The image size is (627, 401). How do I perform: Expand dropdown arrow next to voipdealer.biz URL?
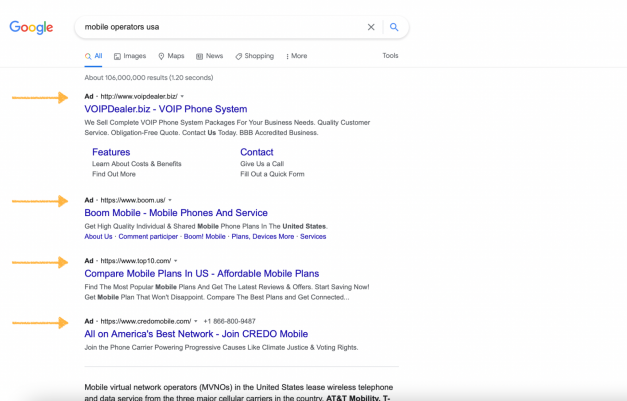pos(182,96)
